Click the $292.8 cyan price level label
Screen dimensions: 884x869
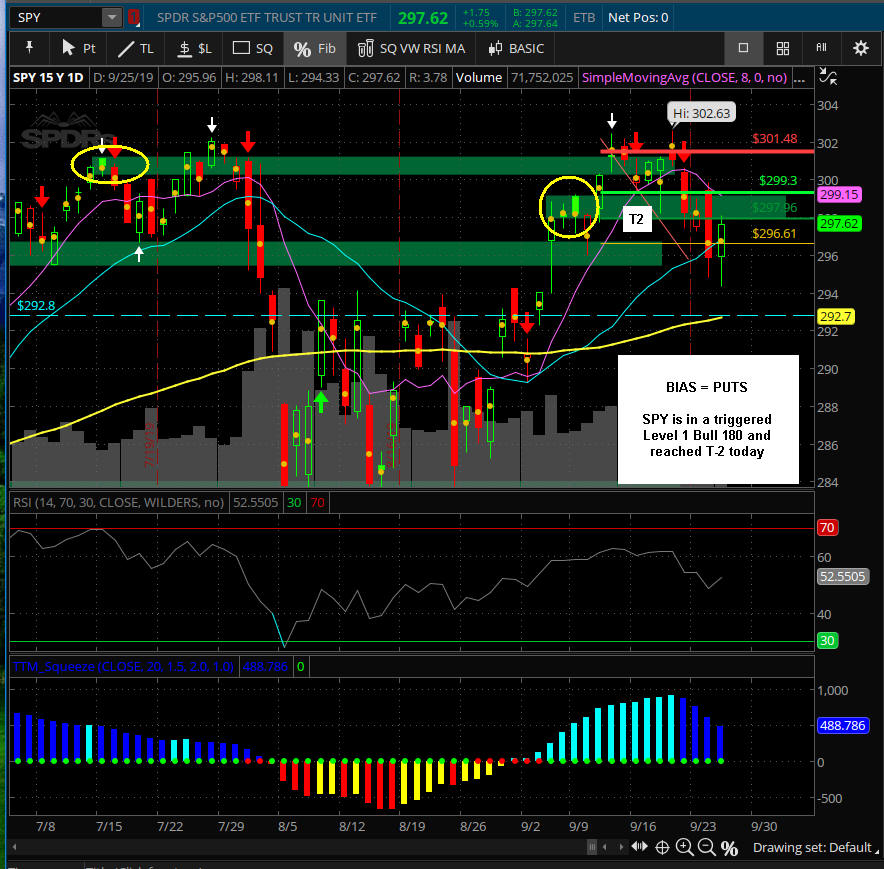point(36,306)
